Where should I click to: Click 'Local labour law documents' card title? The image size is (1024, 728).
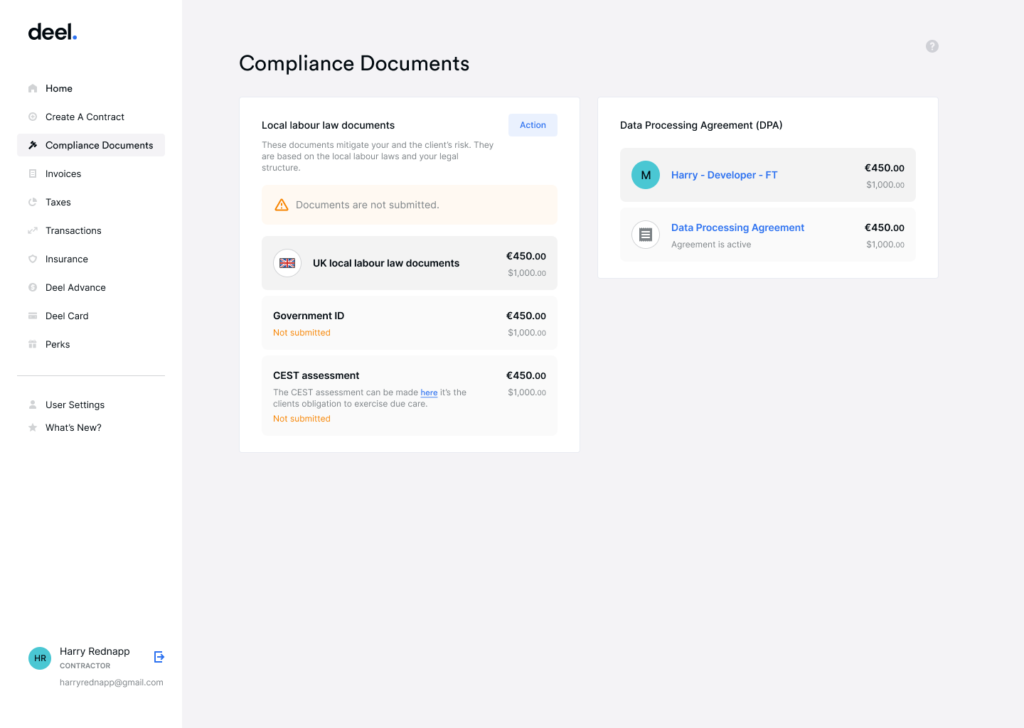[328, 125]
